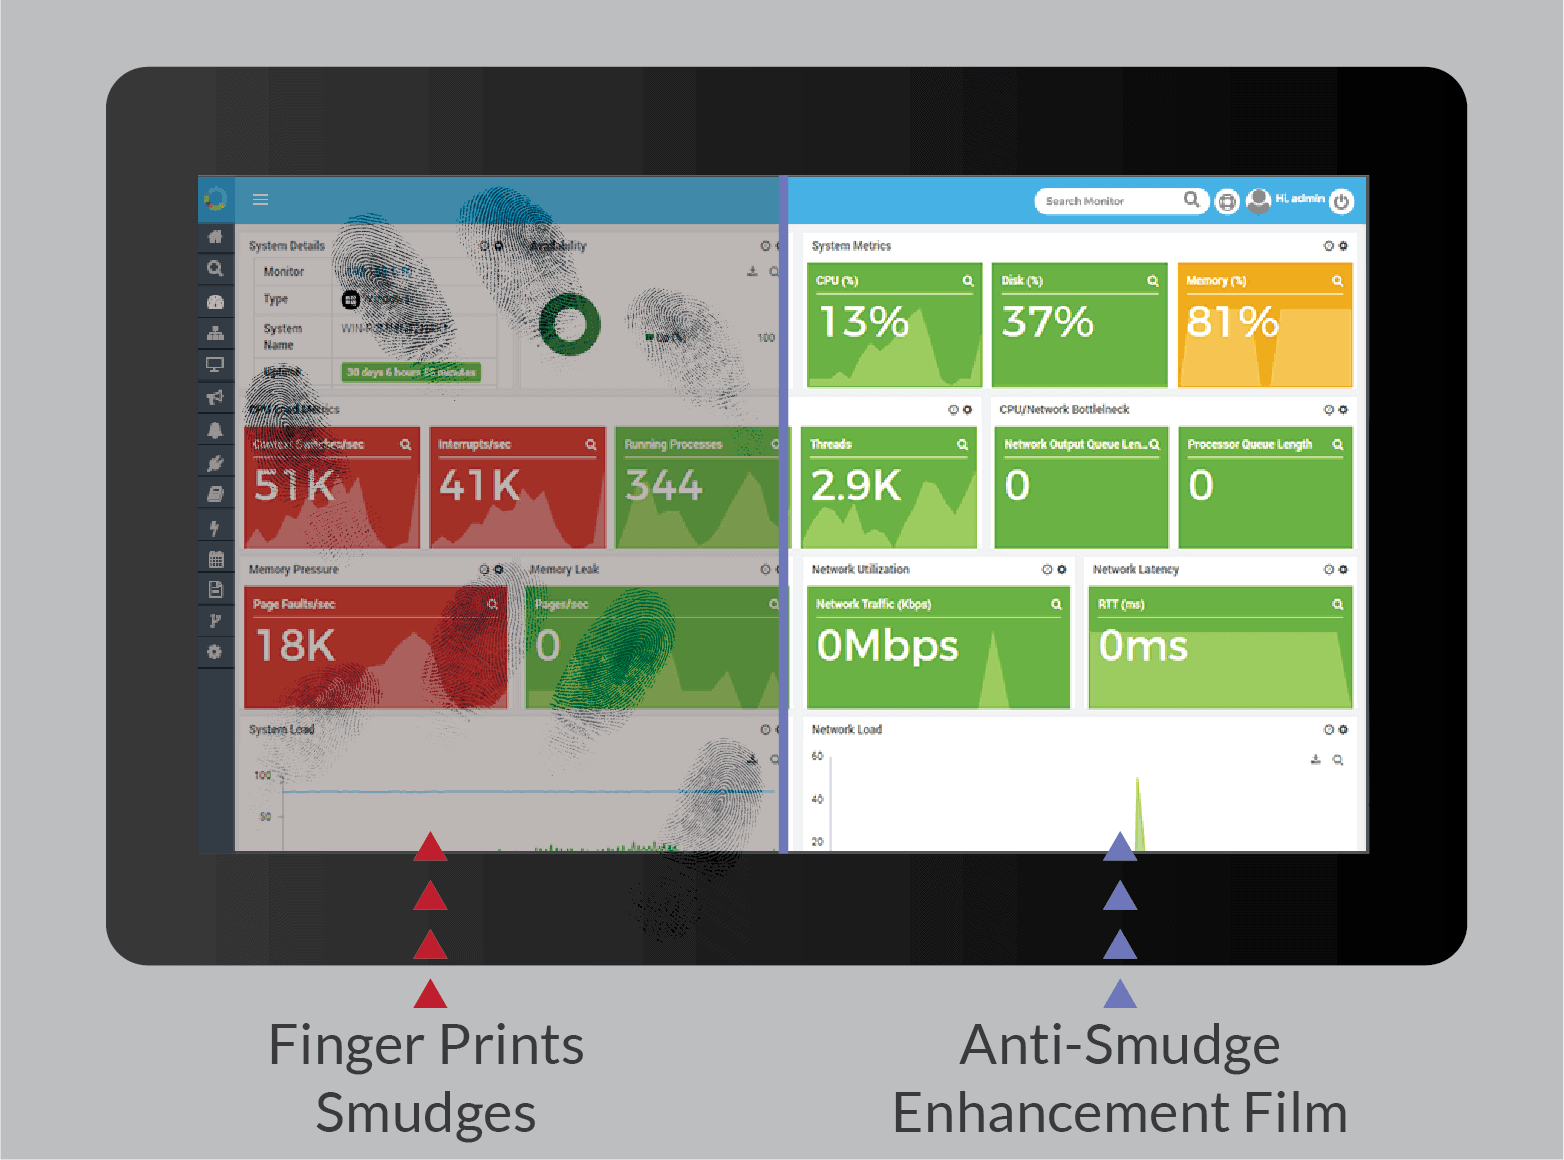Zoom into Page Faults/sec tile magnifier
The height and width of the screenshot is (1160, 1564).
coord(492,604)
